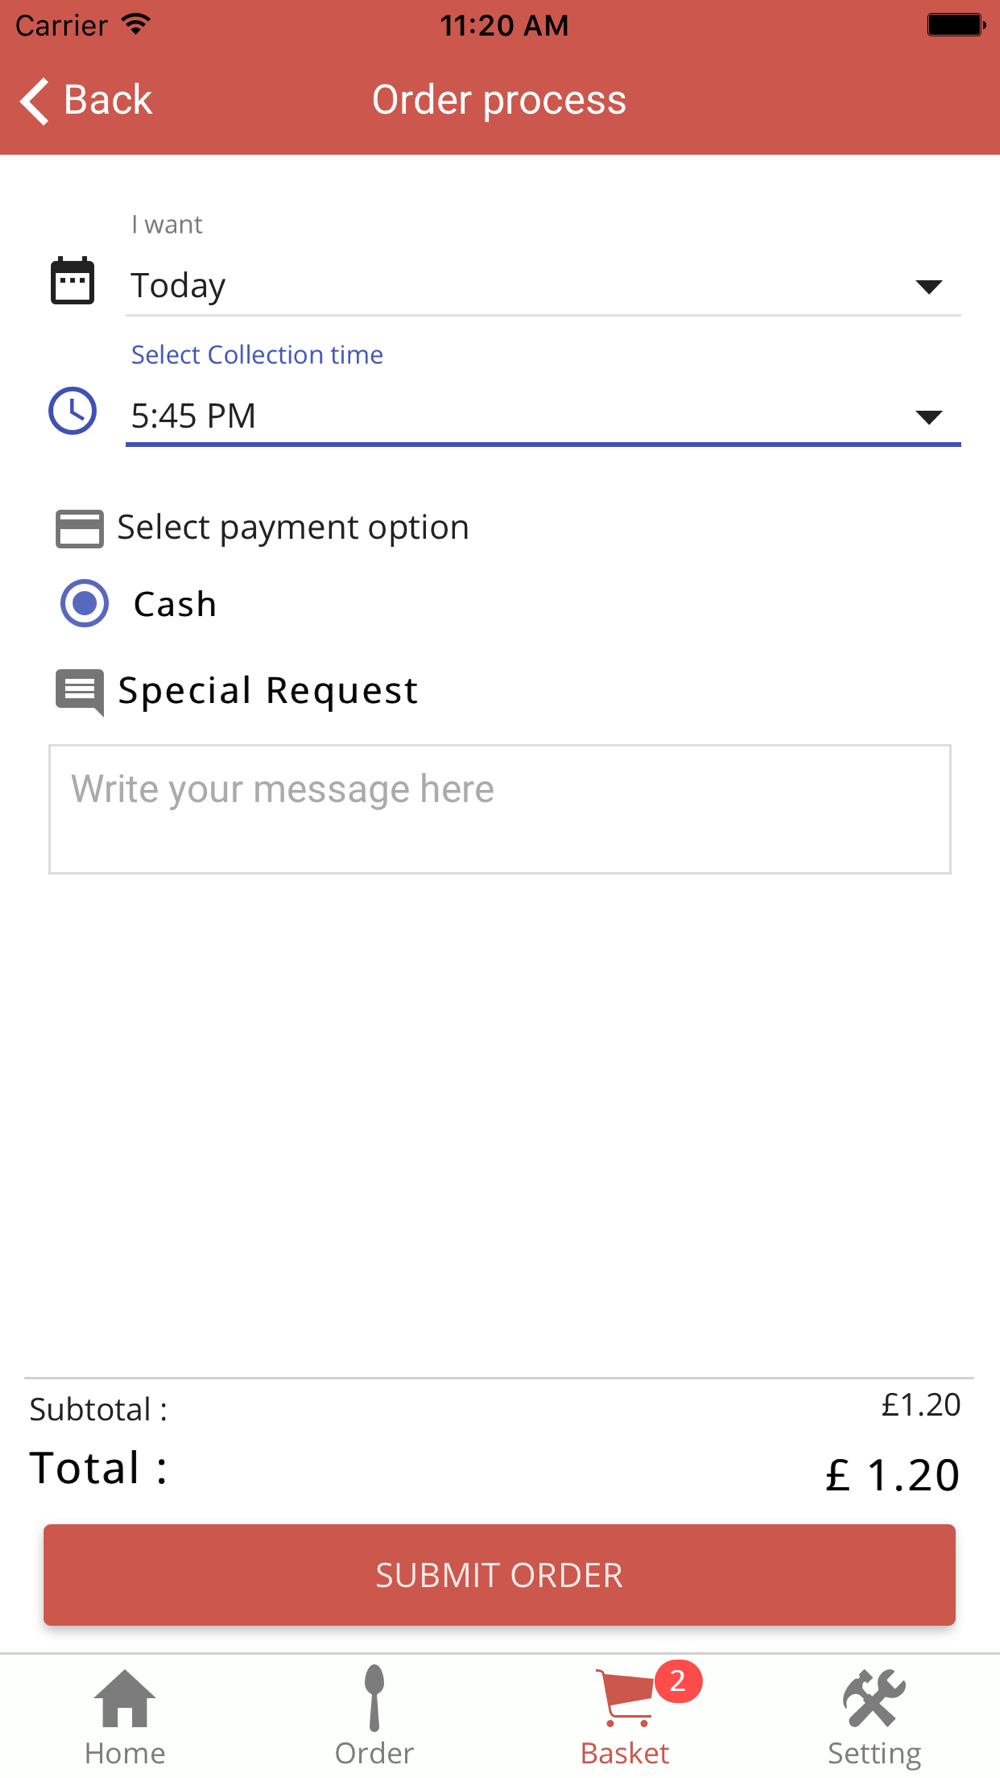The height and width of the screenshot is (1778, 1000).
Task: Select the Cash payment label
Action: [175, 604]
